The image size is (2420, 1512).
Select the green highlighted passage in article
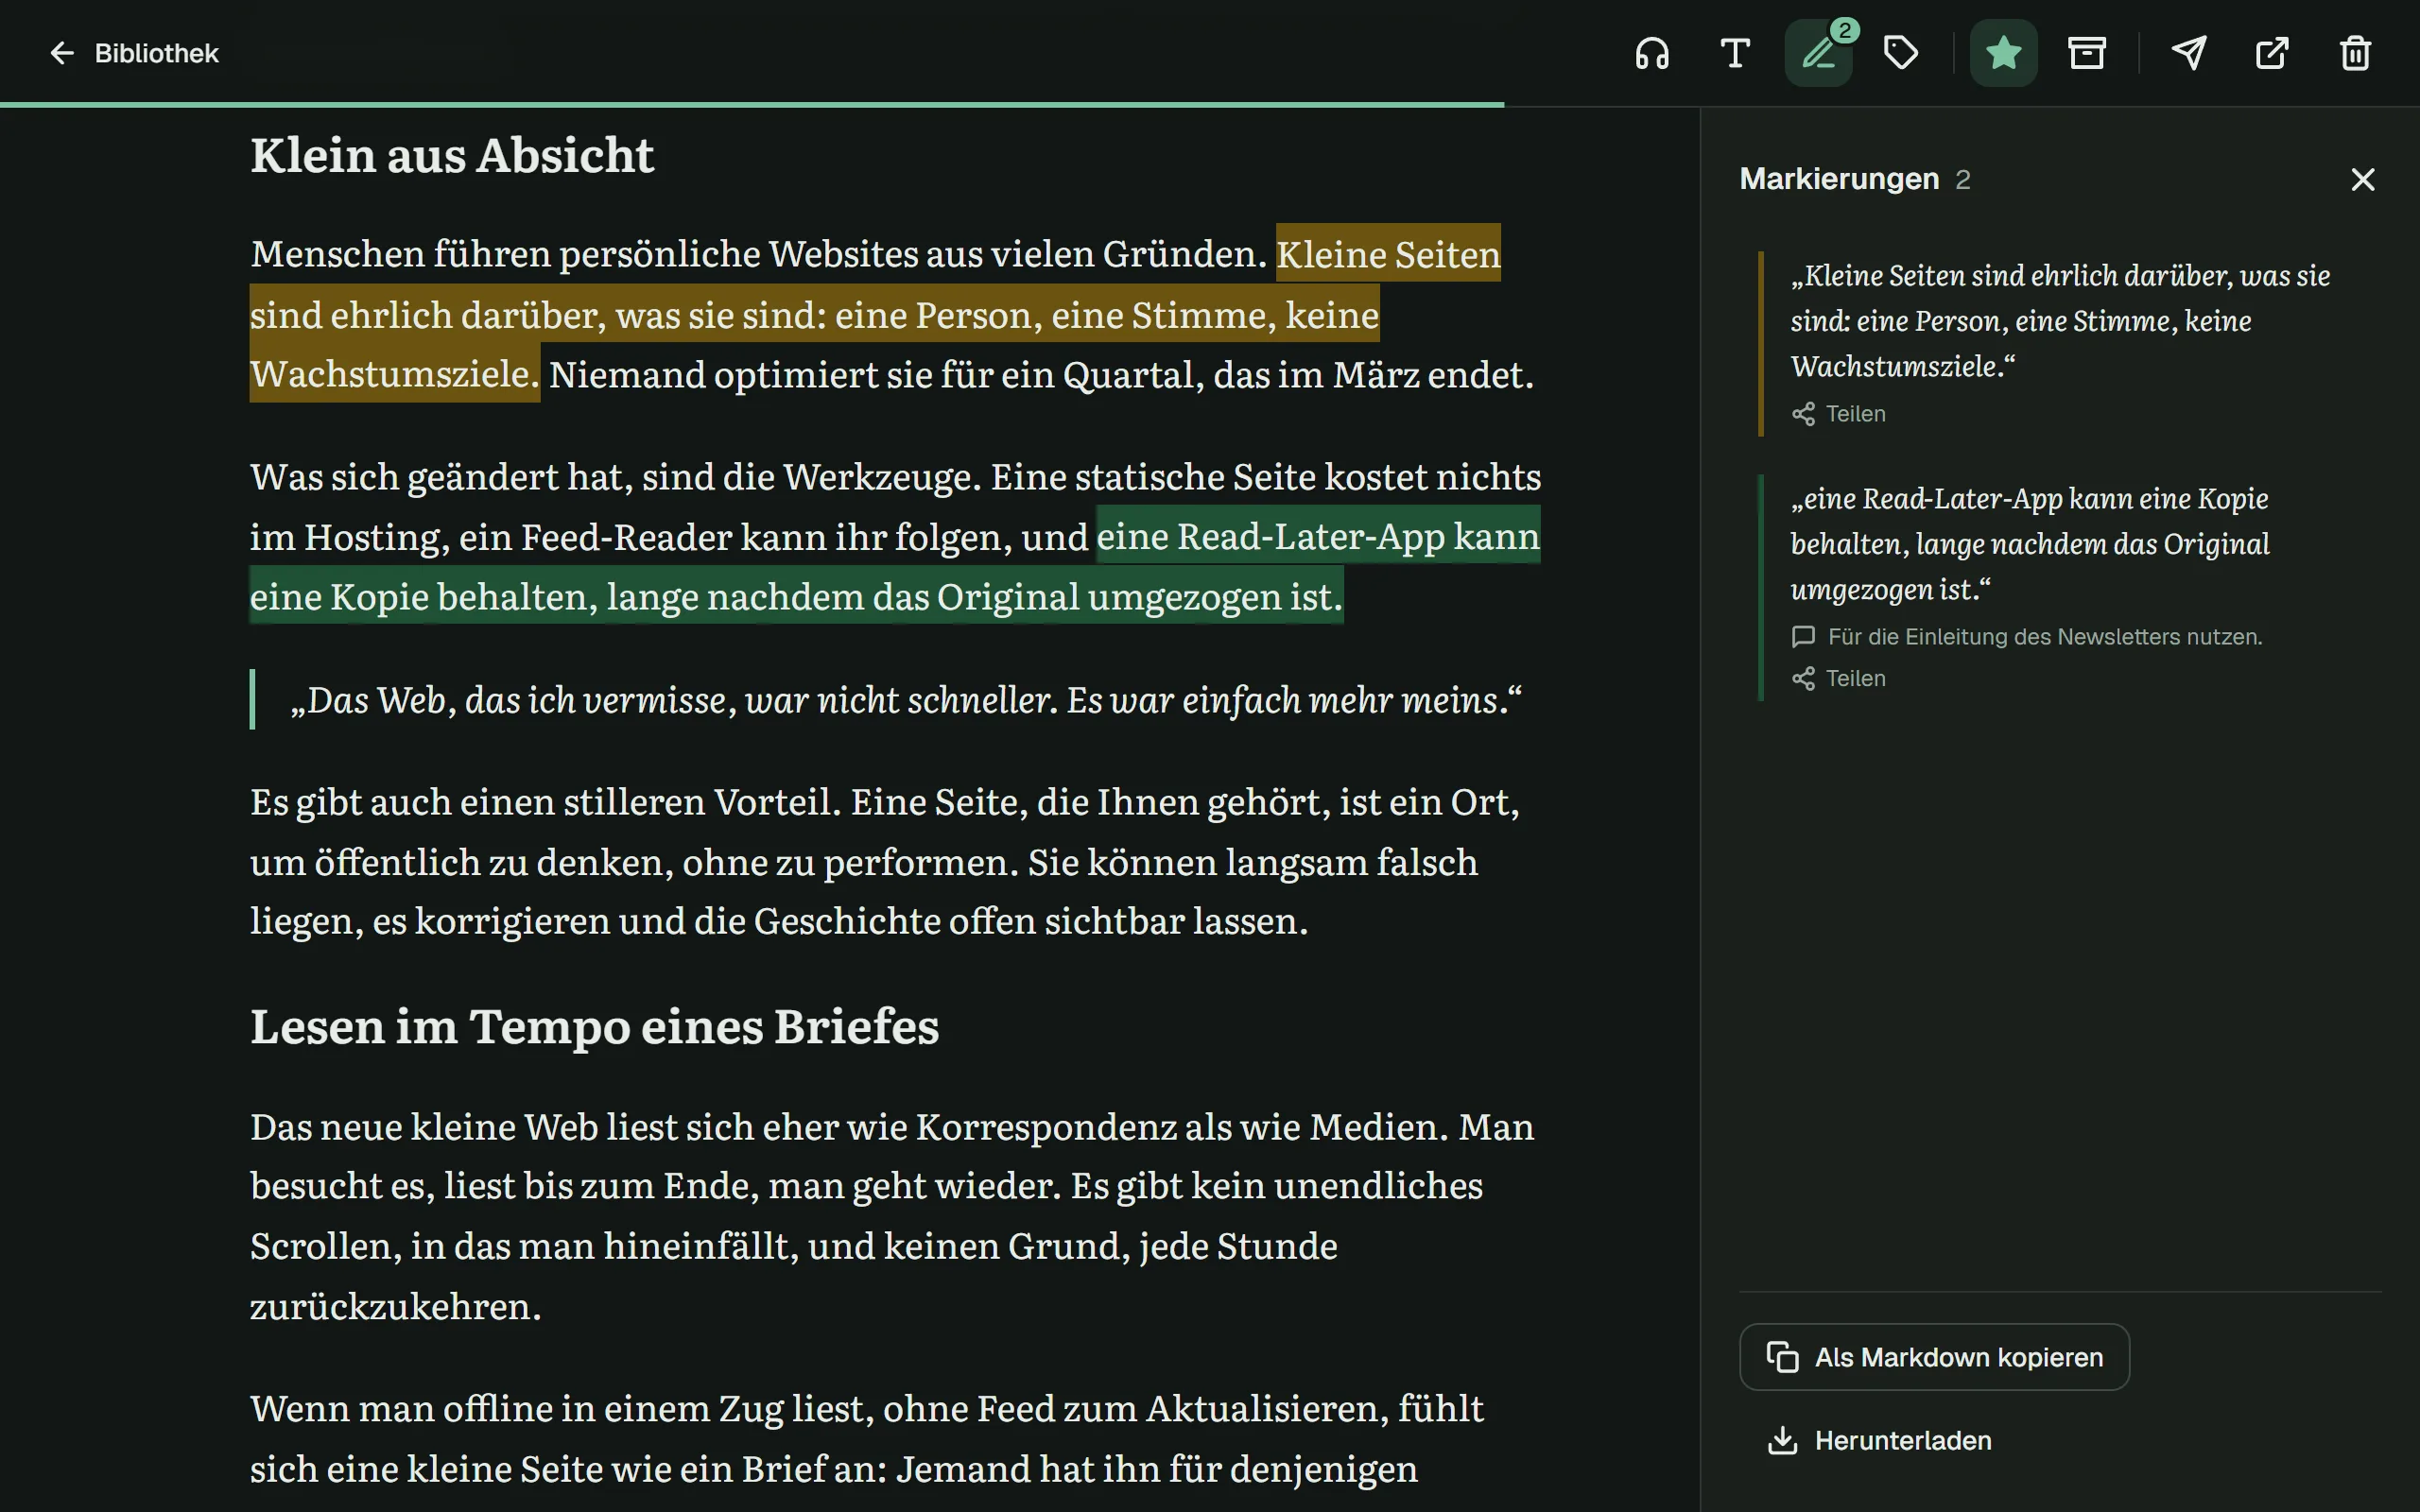[x=895, y=566]
